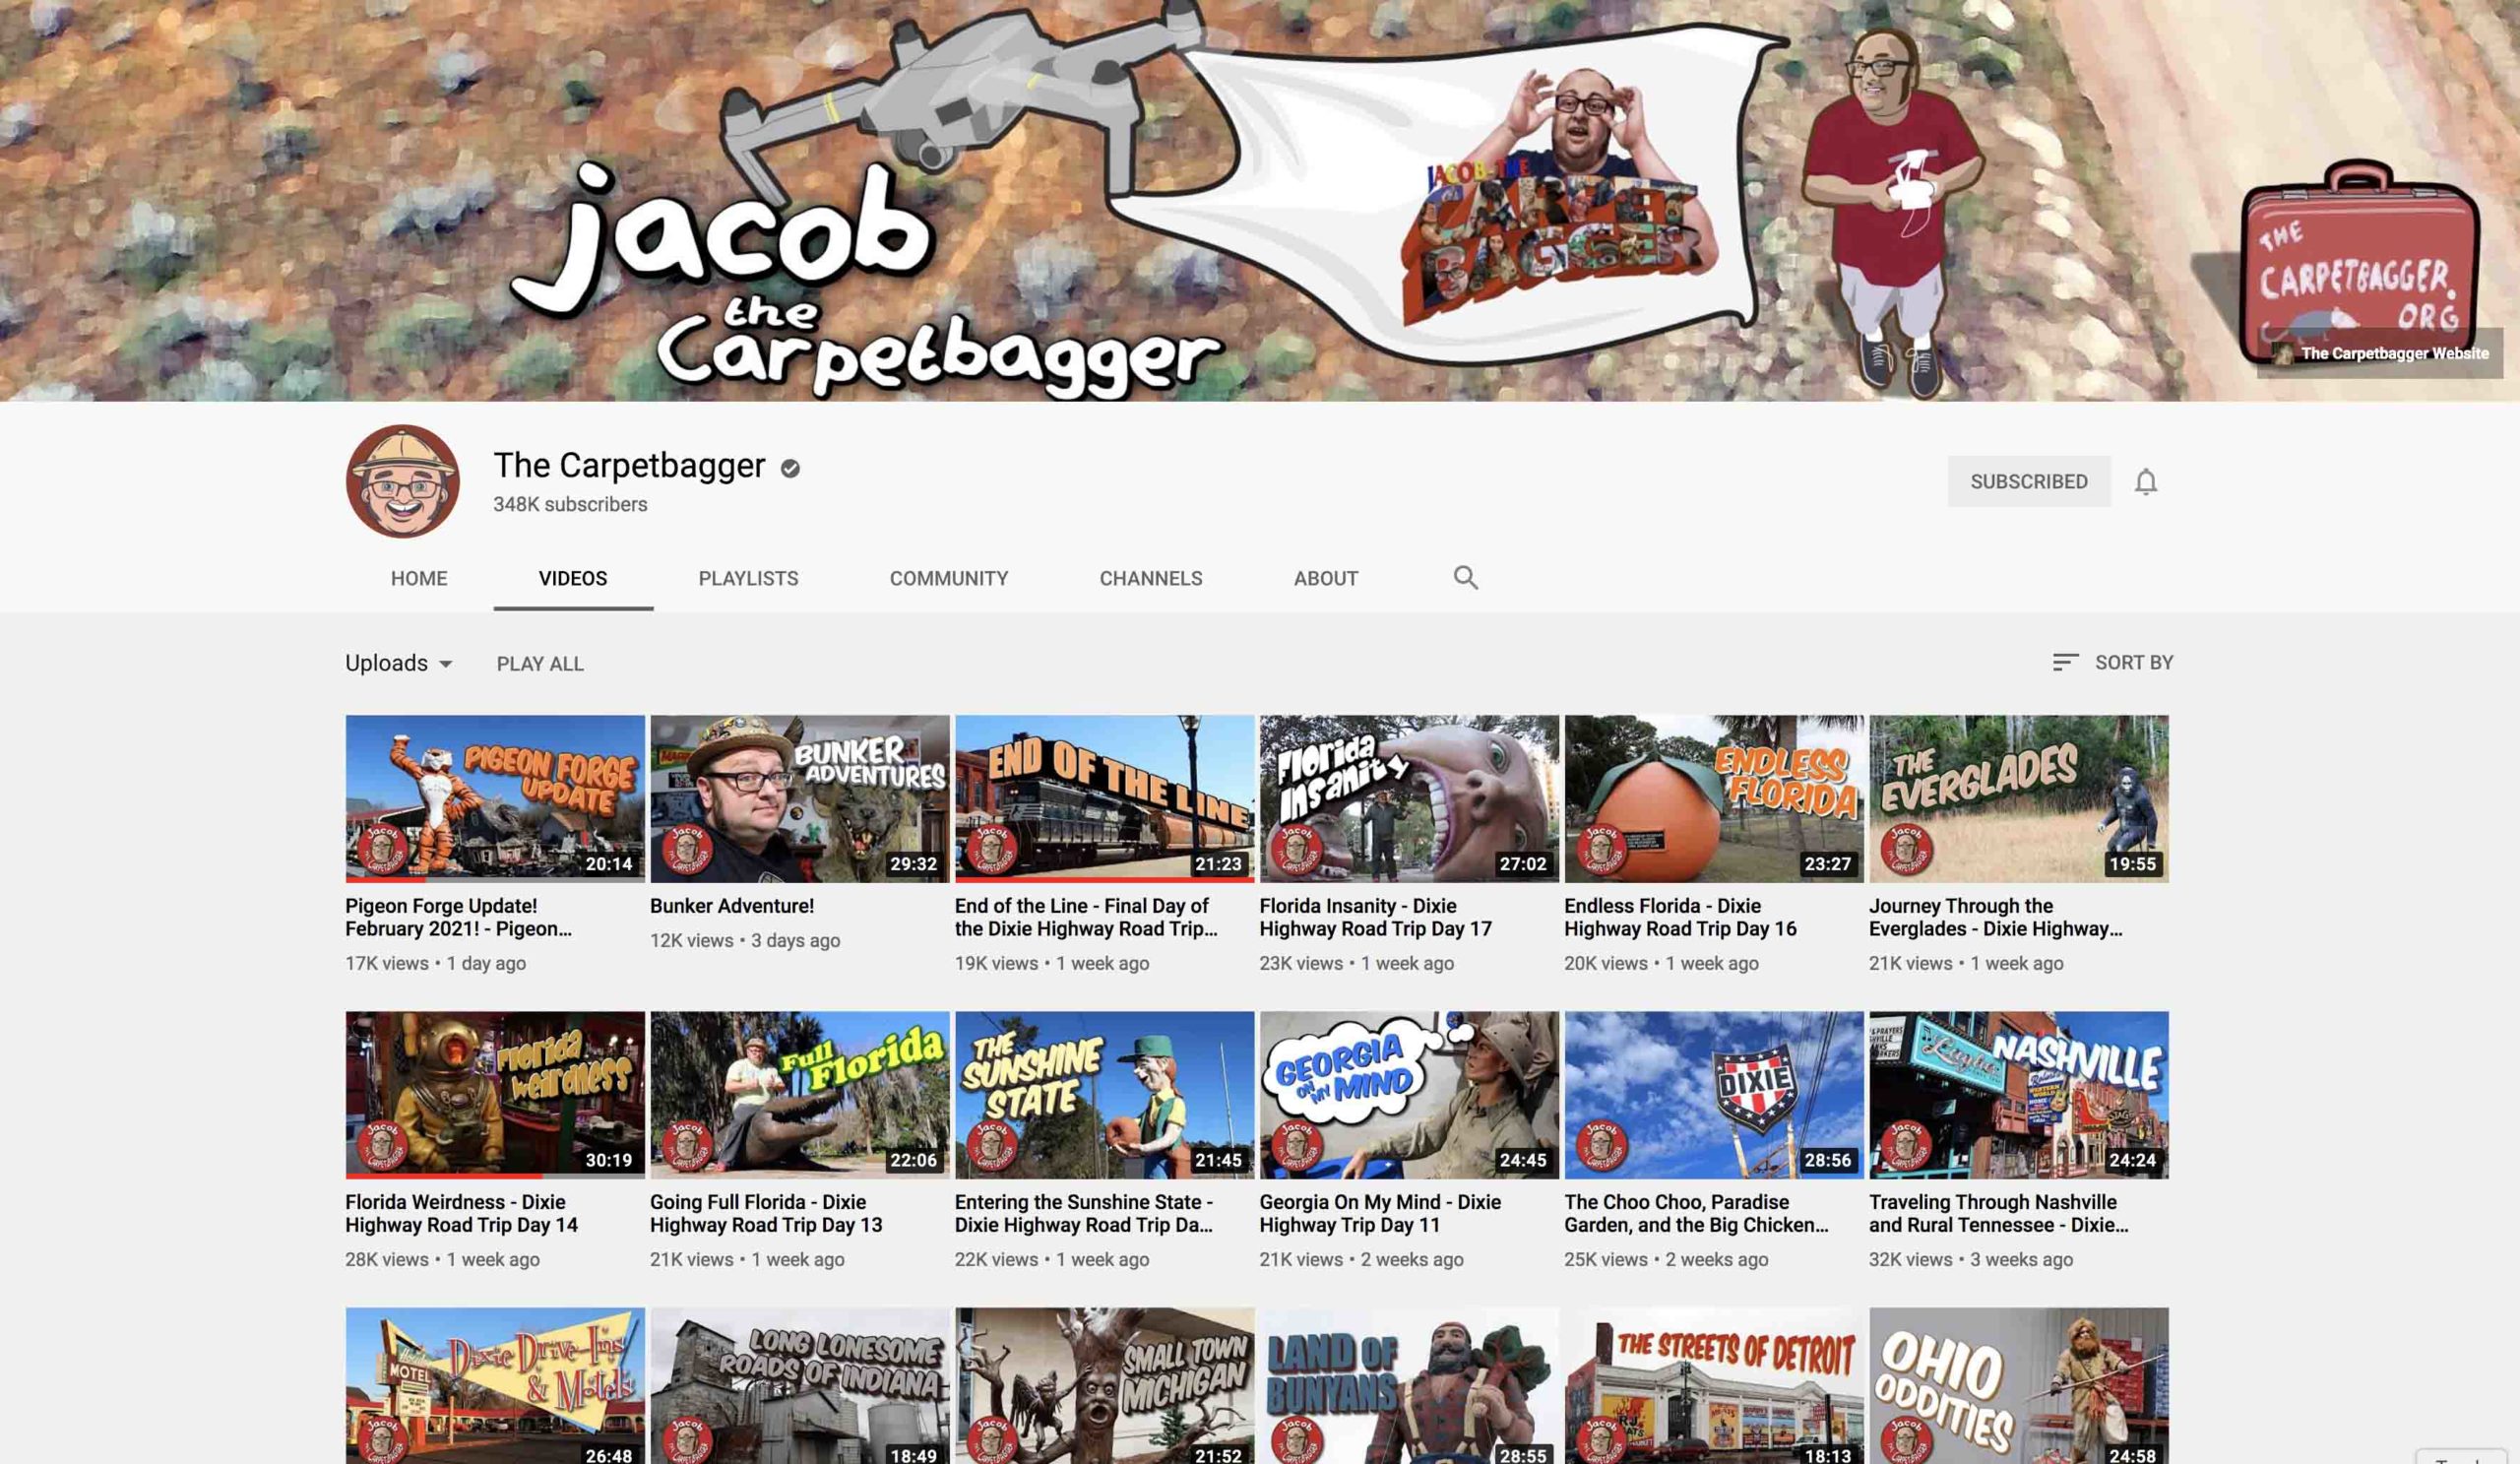
Task: Open The Everglades video thumbnail
Action: point(2019,799)
